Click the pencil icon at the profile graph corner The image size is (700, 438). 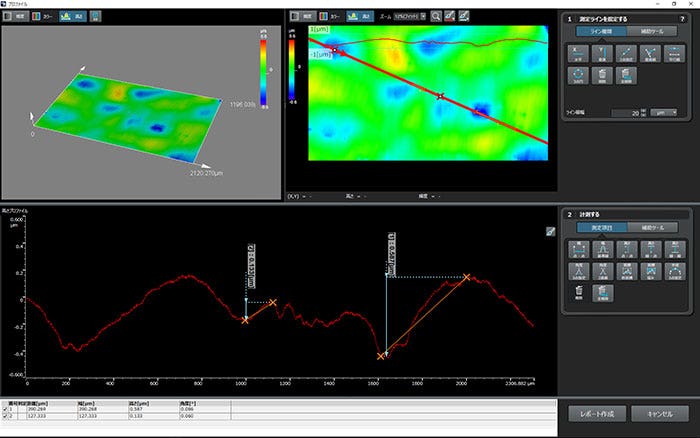point(549,232)
